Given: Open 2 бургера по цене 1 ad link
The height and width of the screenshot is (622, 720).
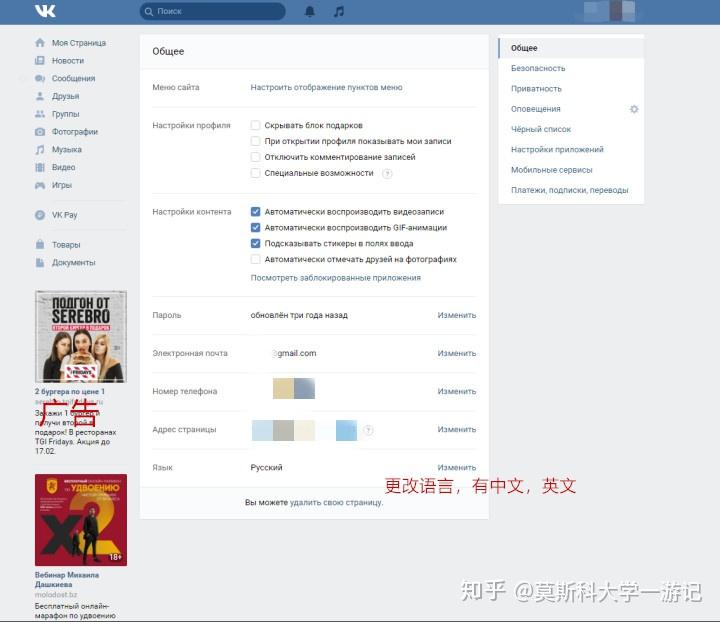Looking at the screenshot, I should tap(70, 392).
